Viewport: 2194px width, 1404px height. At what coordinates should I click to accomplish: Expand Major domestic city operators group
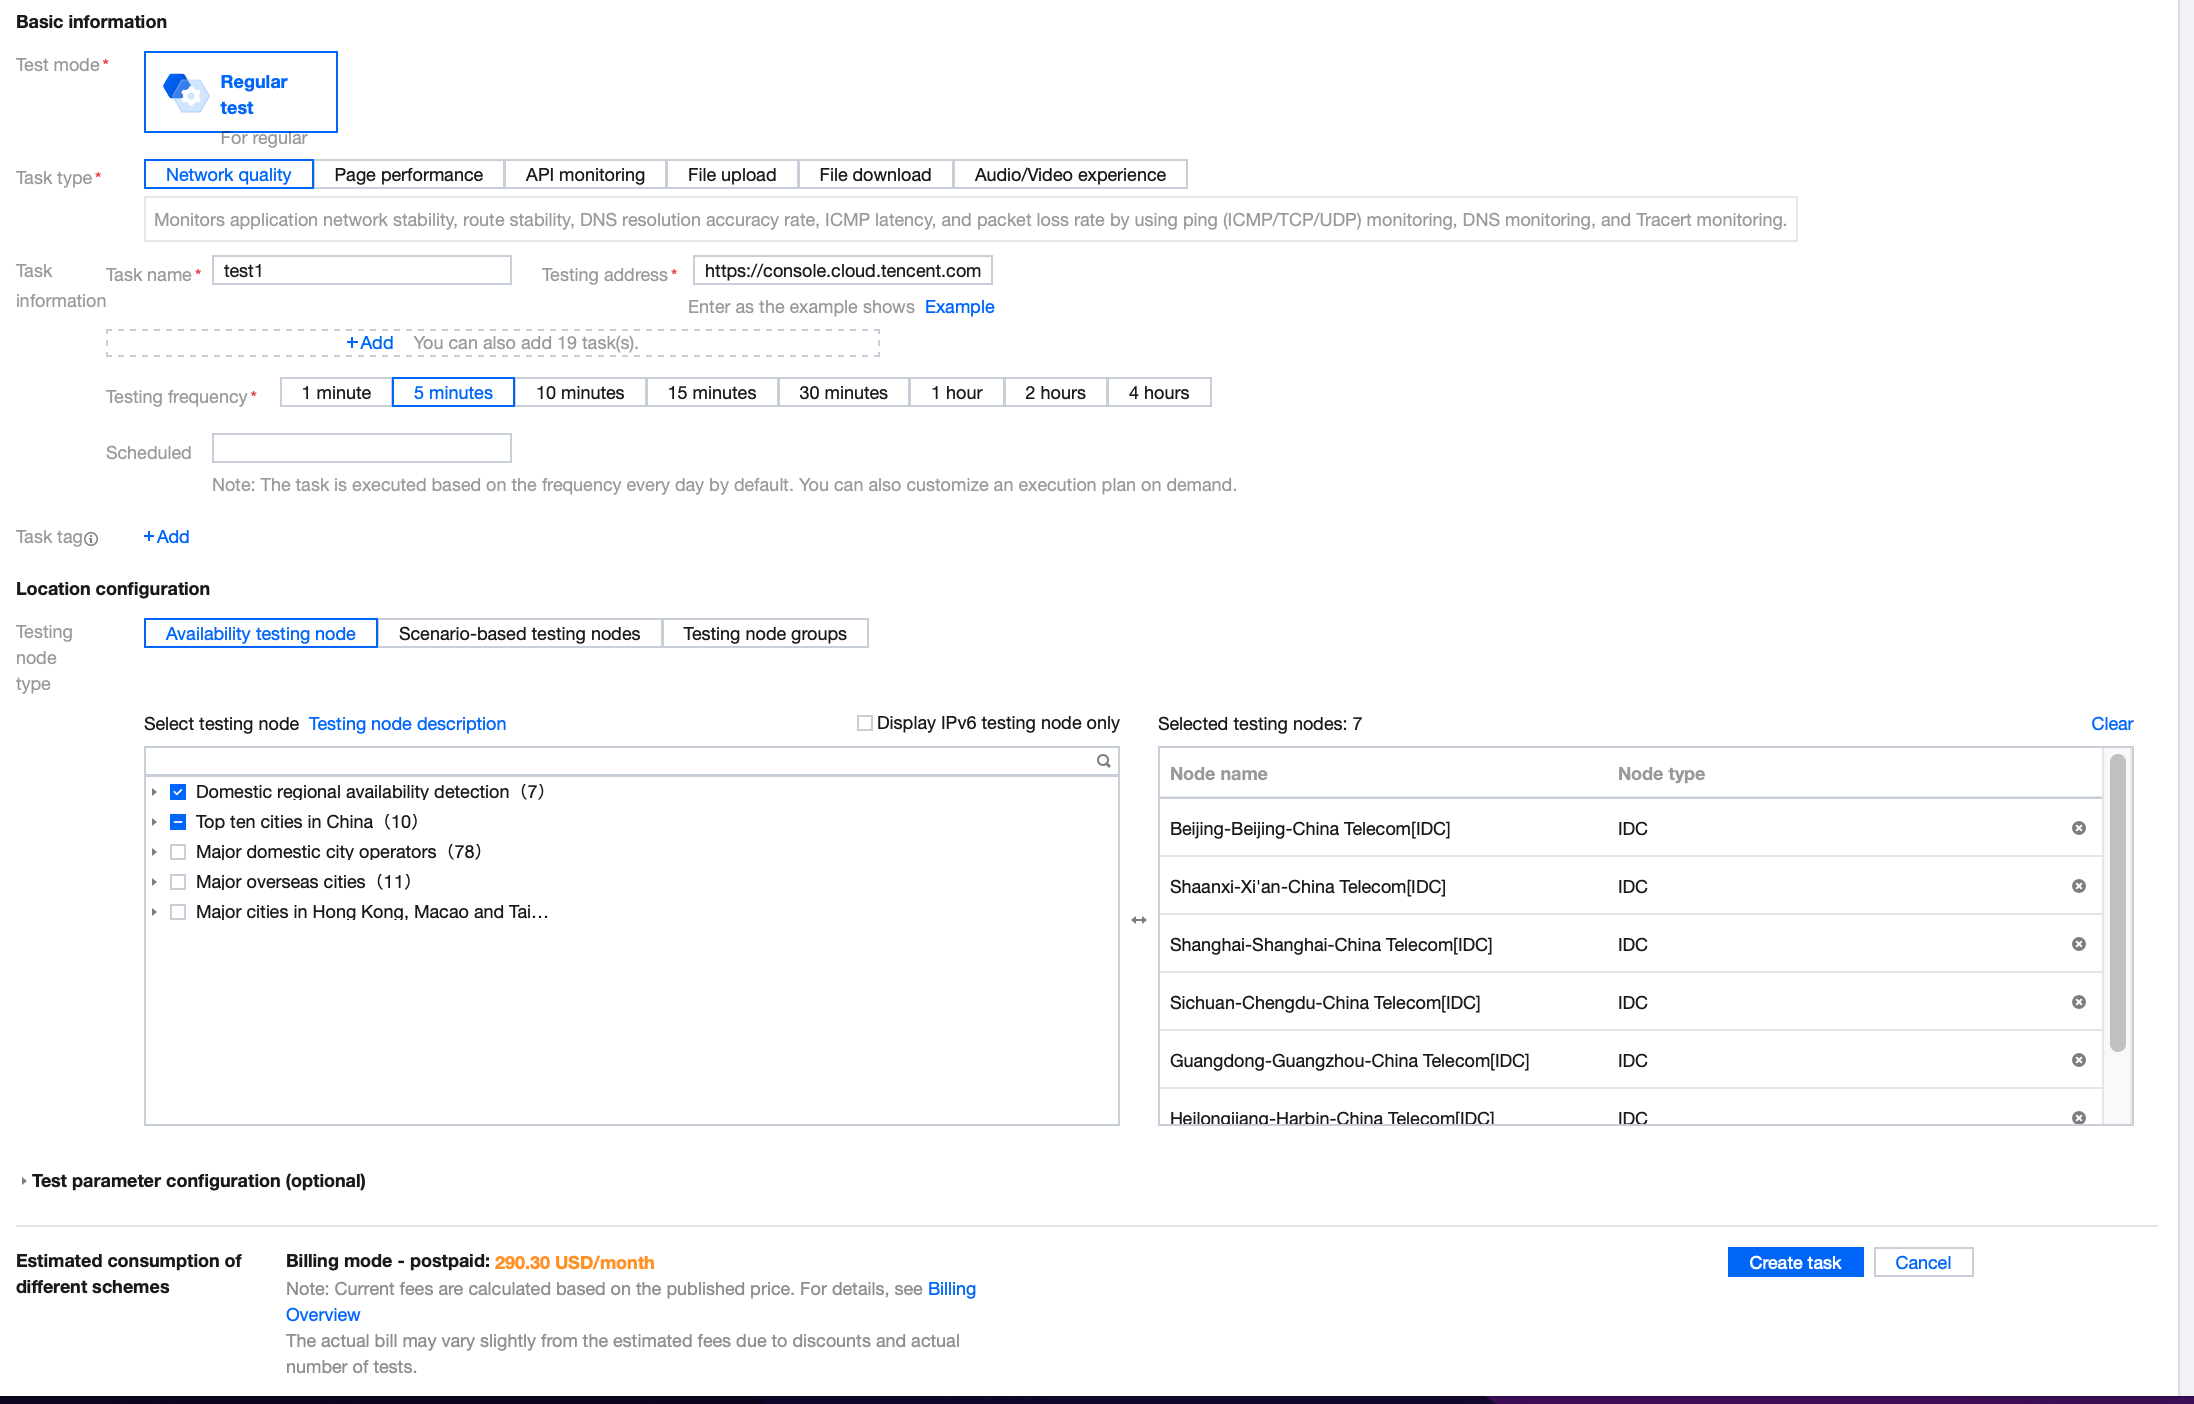[154, 852]
